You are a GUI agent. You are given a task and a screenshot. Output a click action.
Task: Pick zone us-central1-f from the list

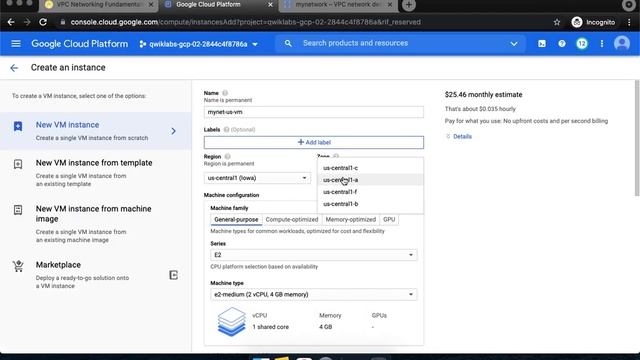(x=370, y=192)
